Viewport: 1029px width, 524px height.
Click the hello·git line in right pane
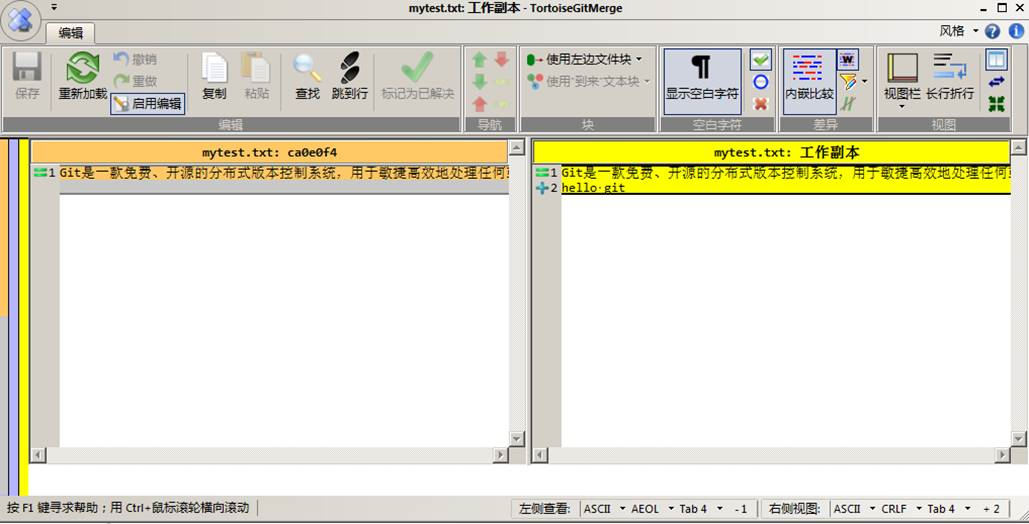[x=593, y=188]
